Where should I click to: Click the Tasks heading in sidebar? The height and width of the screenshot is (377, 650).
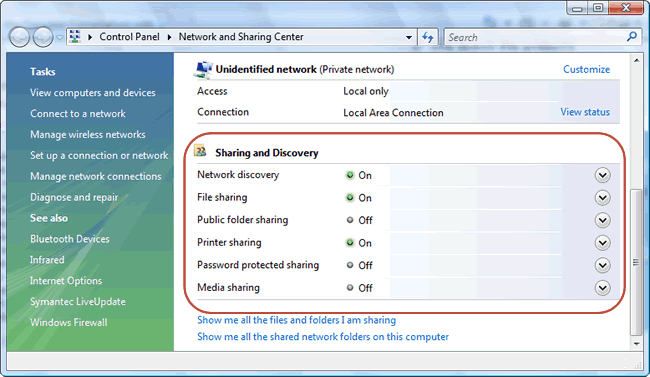tap(43, 72)
